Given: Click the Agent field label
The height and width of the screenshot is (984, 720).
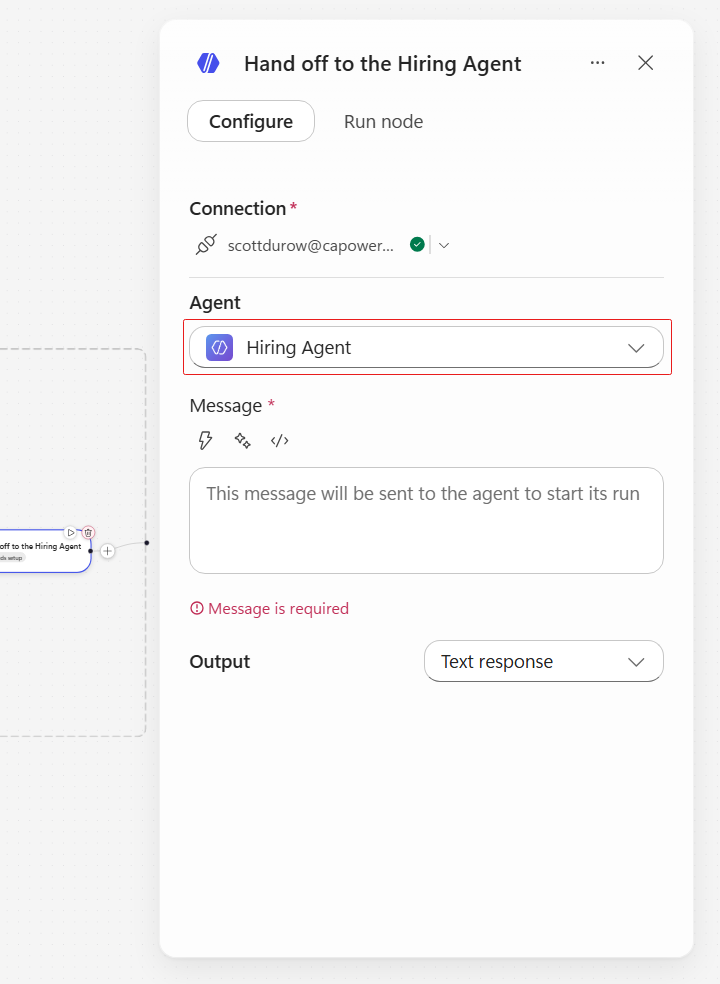Looking at the screenshot, I should (x=215, y=302).
